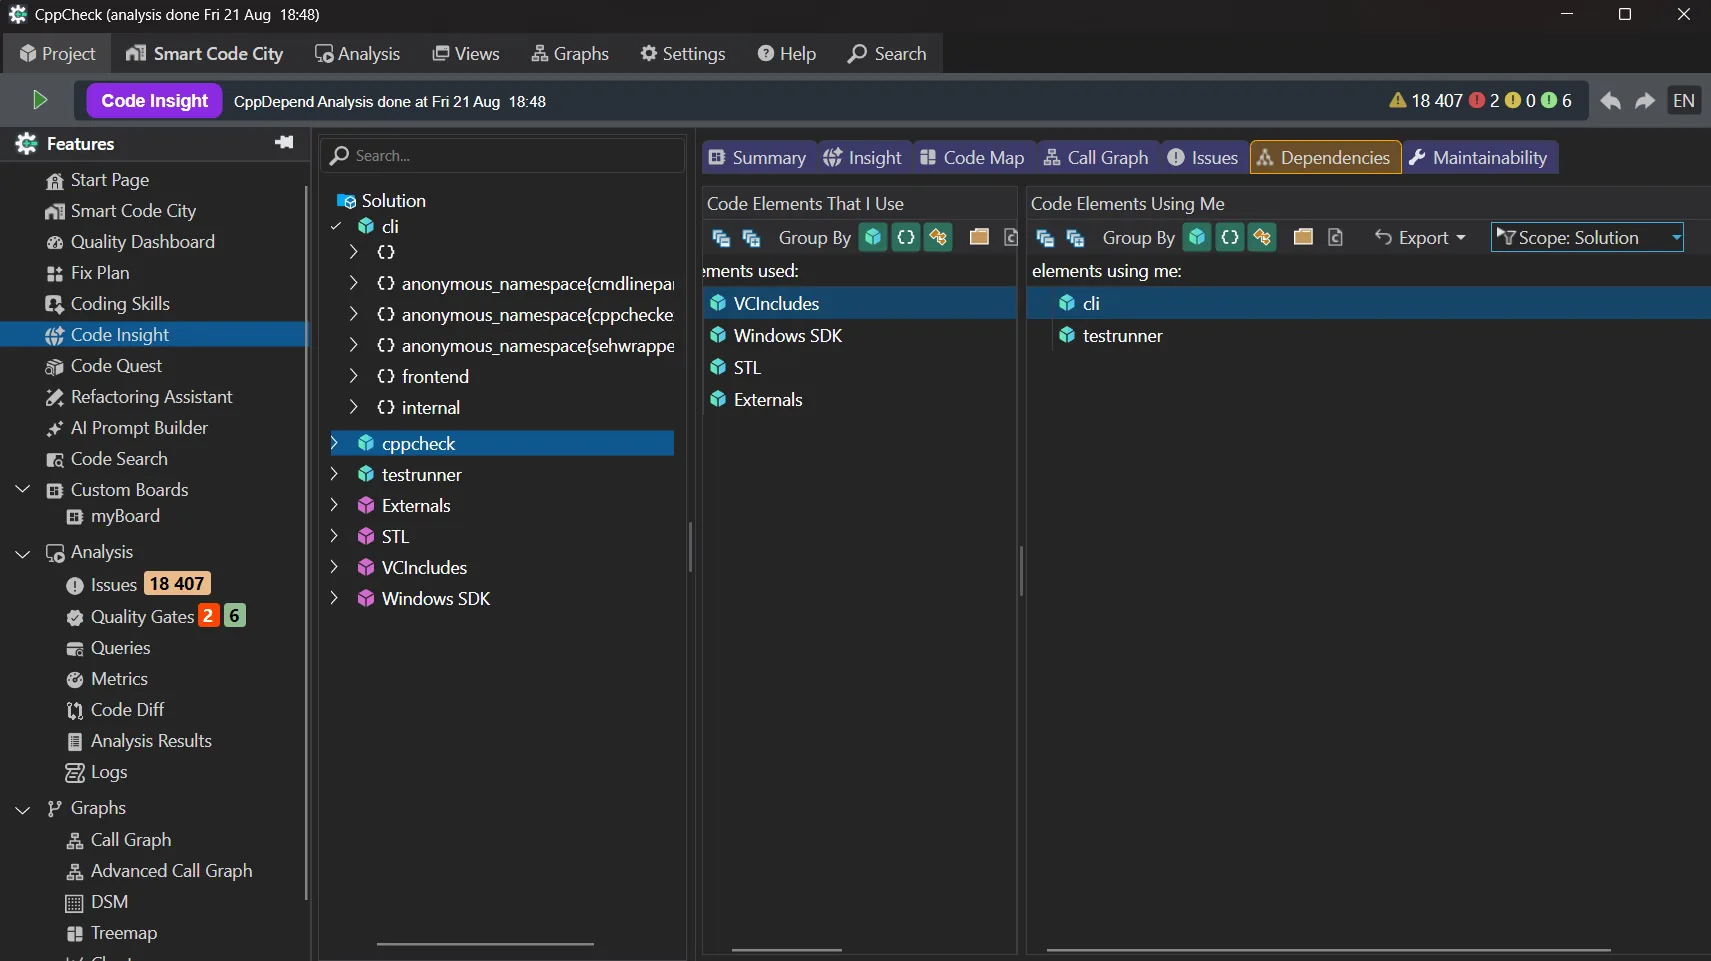Open the Scope: Solution combo box

pyautogui.click(x=1587, y=237)
